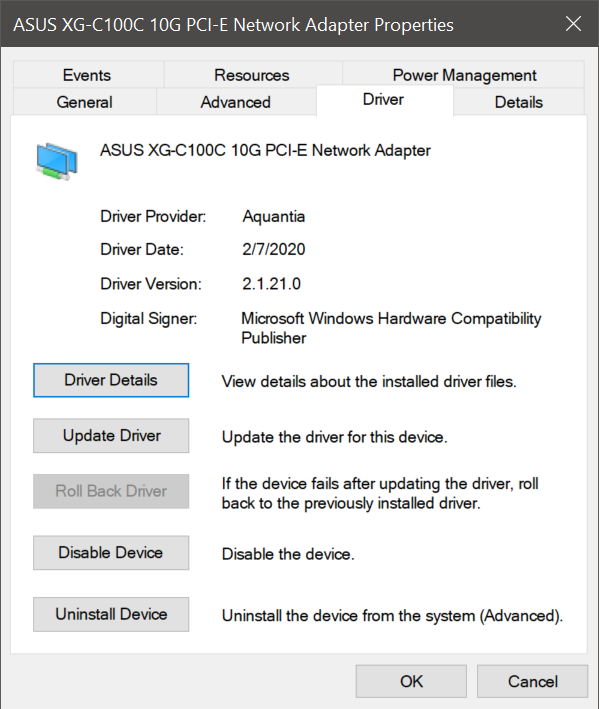Click the Disable Device button

coord(111,553)
